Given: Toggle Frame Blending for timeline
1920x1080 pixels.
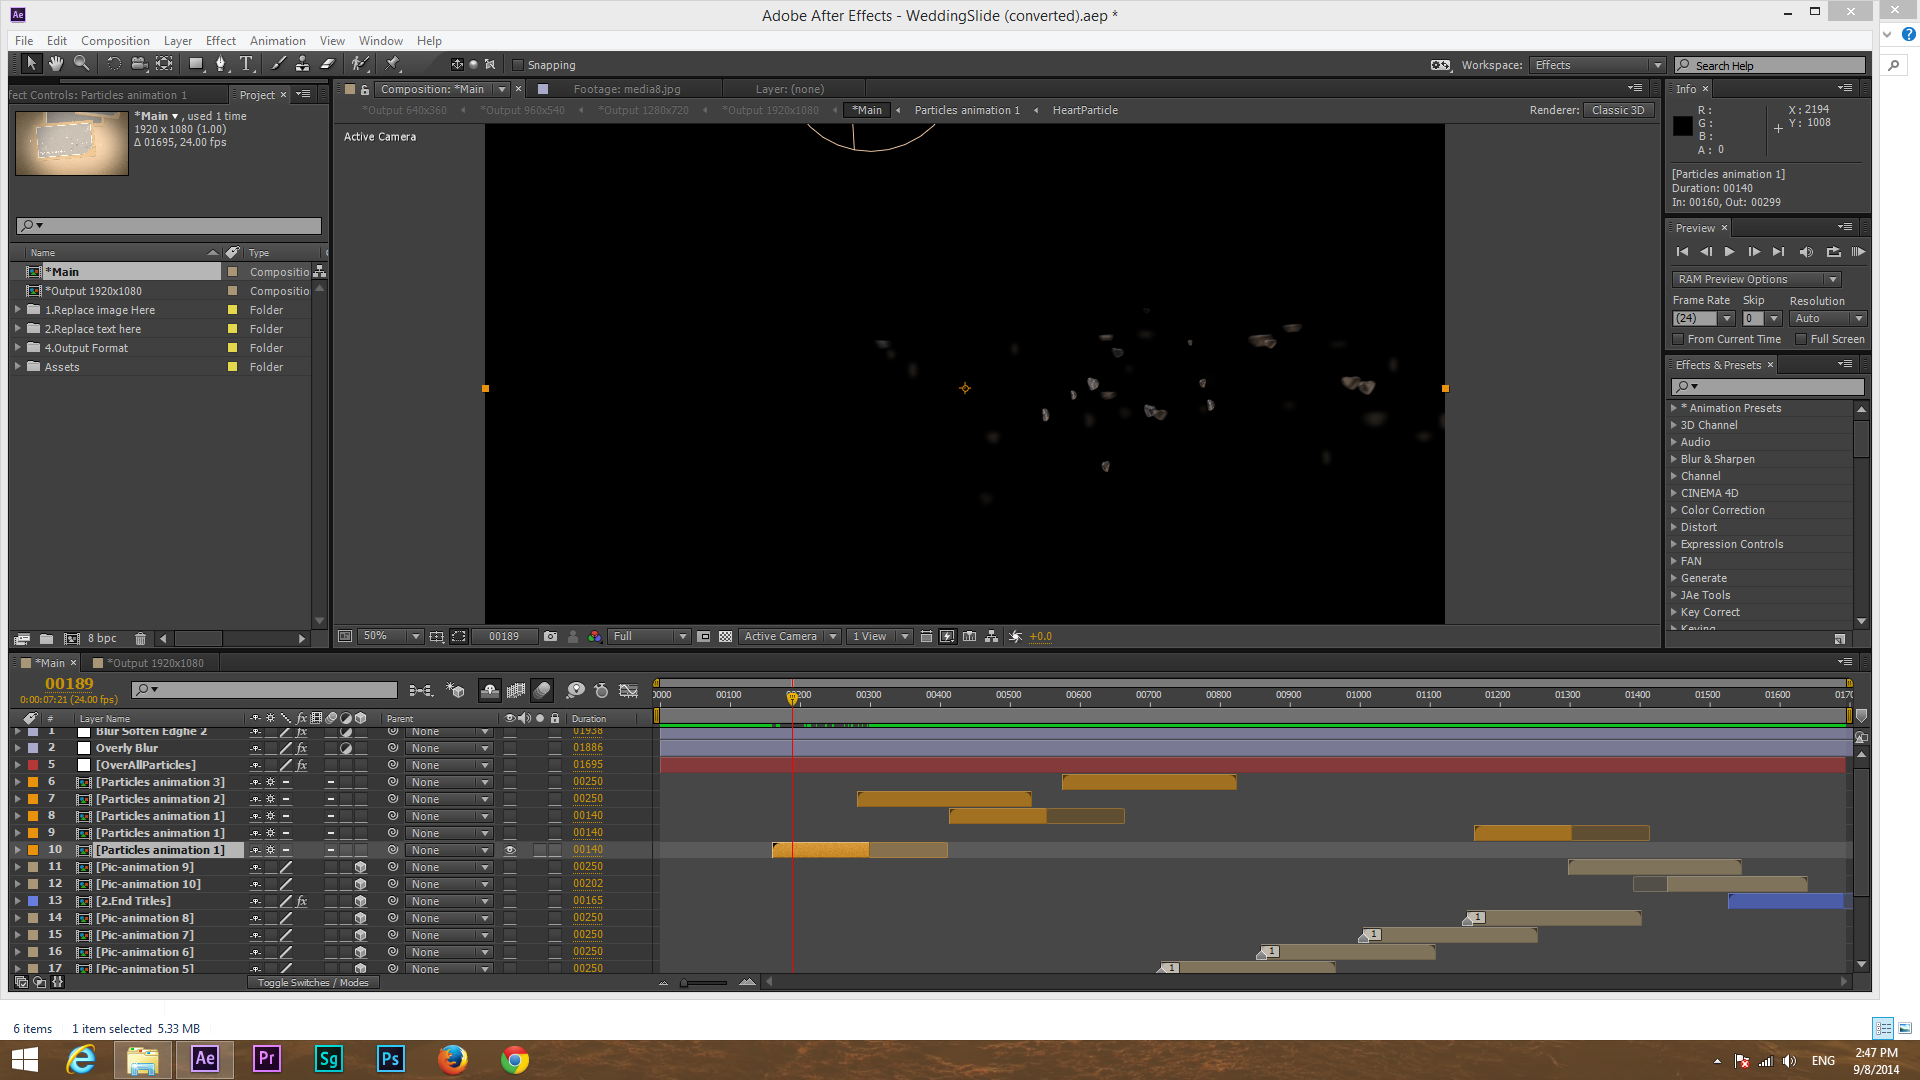Looking at the screenshot, I should (x=516, y=690).
